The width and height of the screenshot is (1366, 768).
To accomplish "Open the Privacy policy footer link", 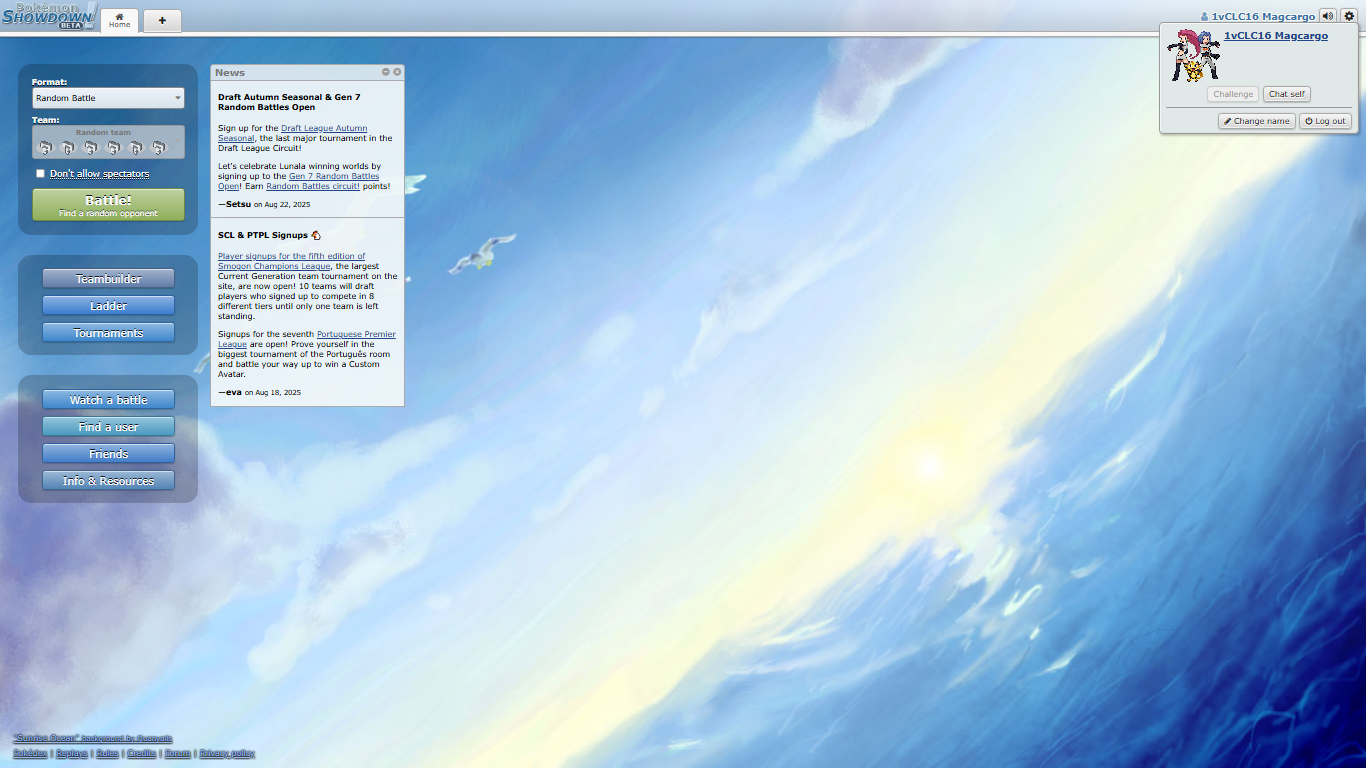I will (227, 753).
